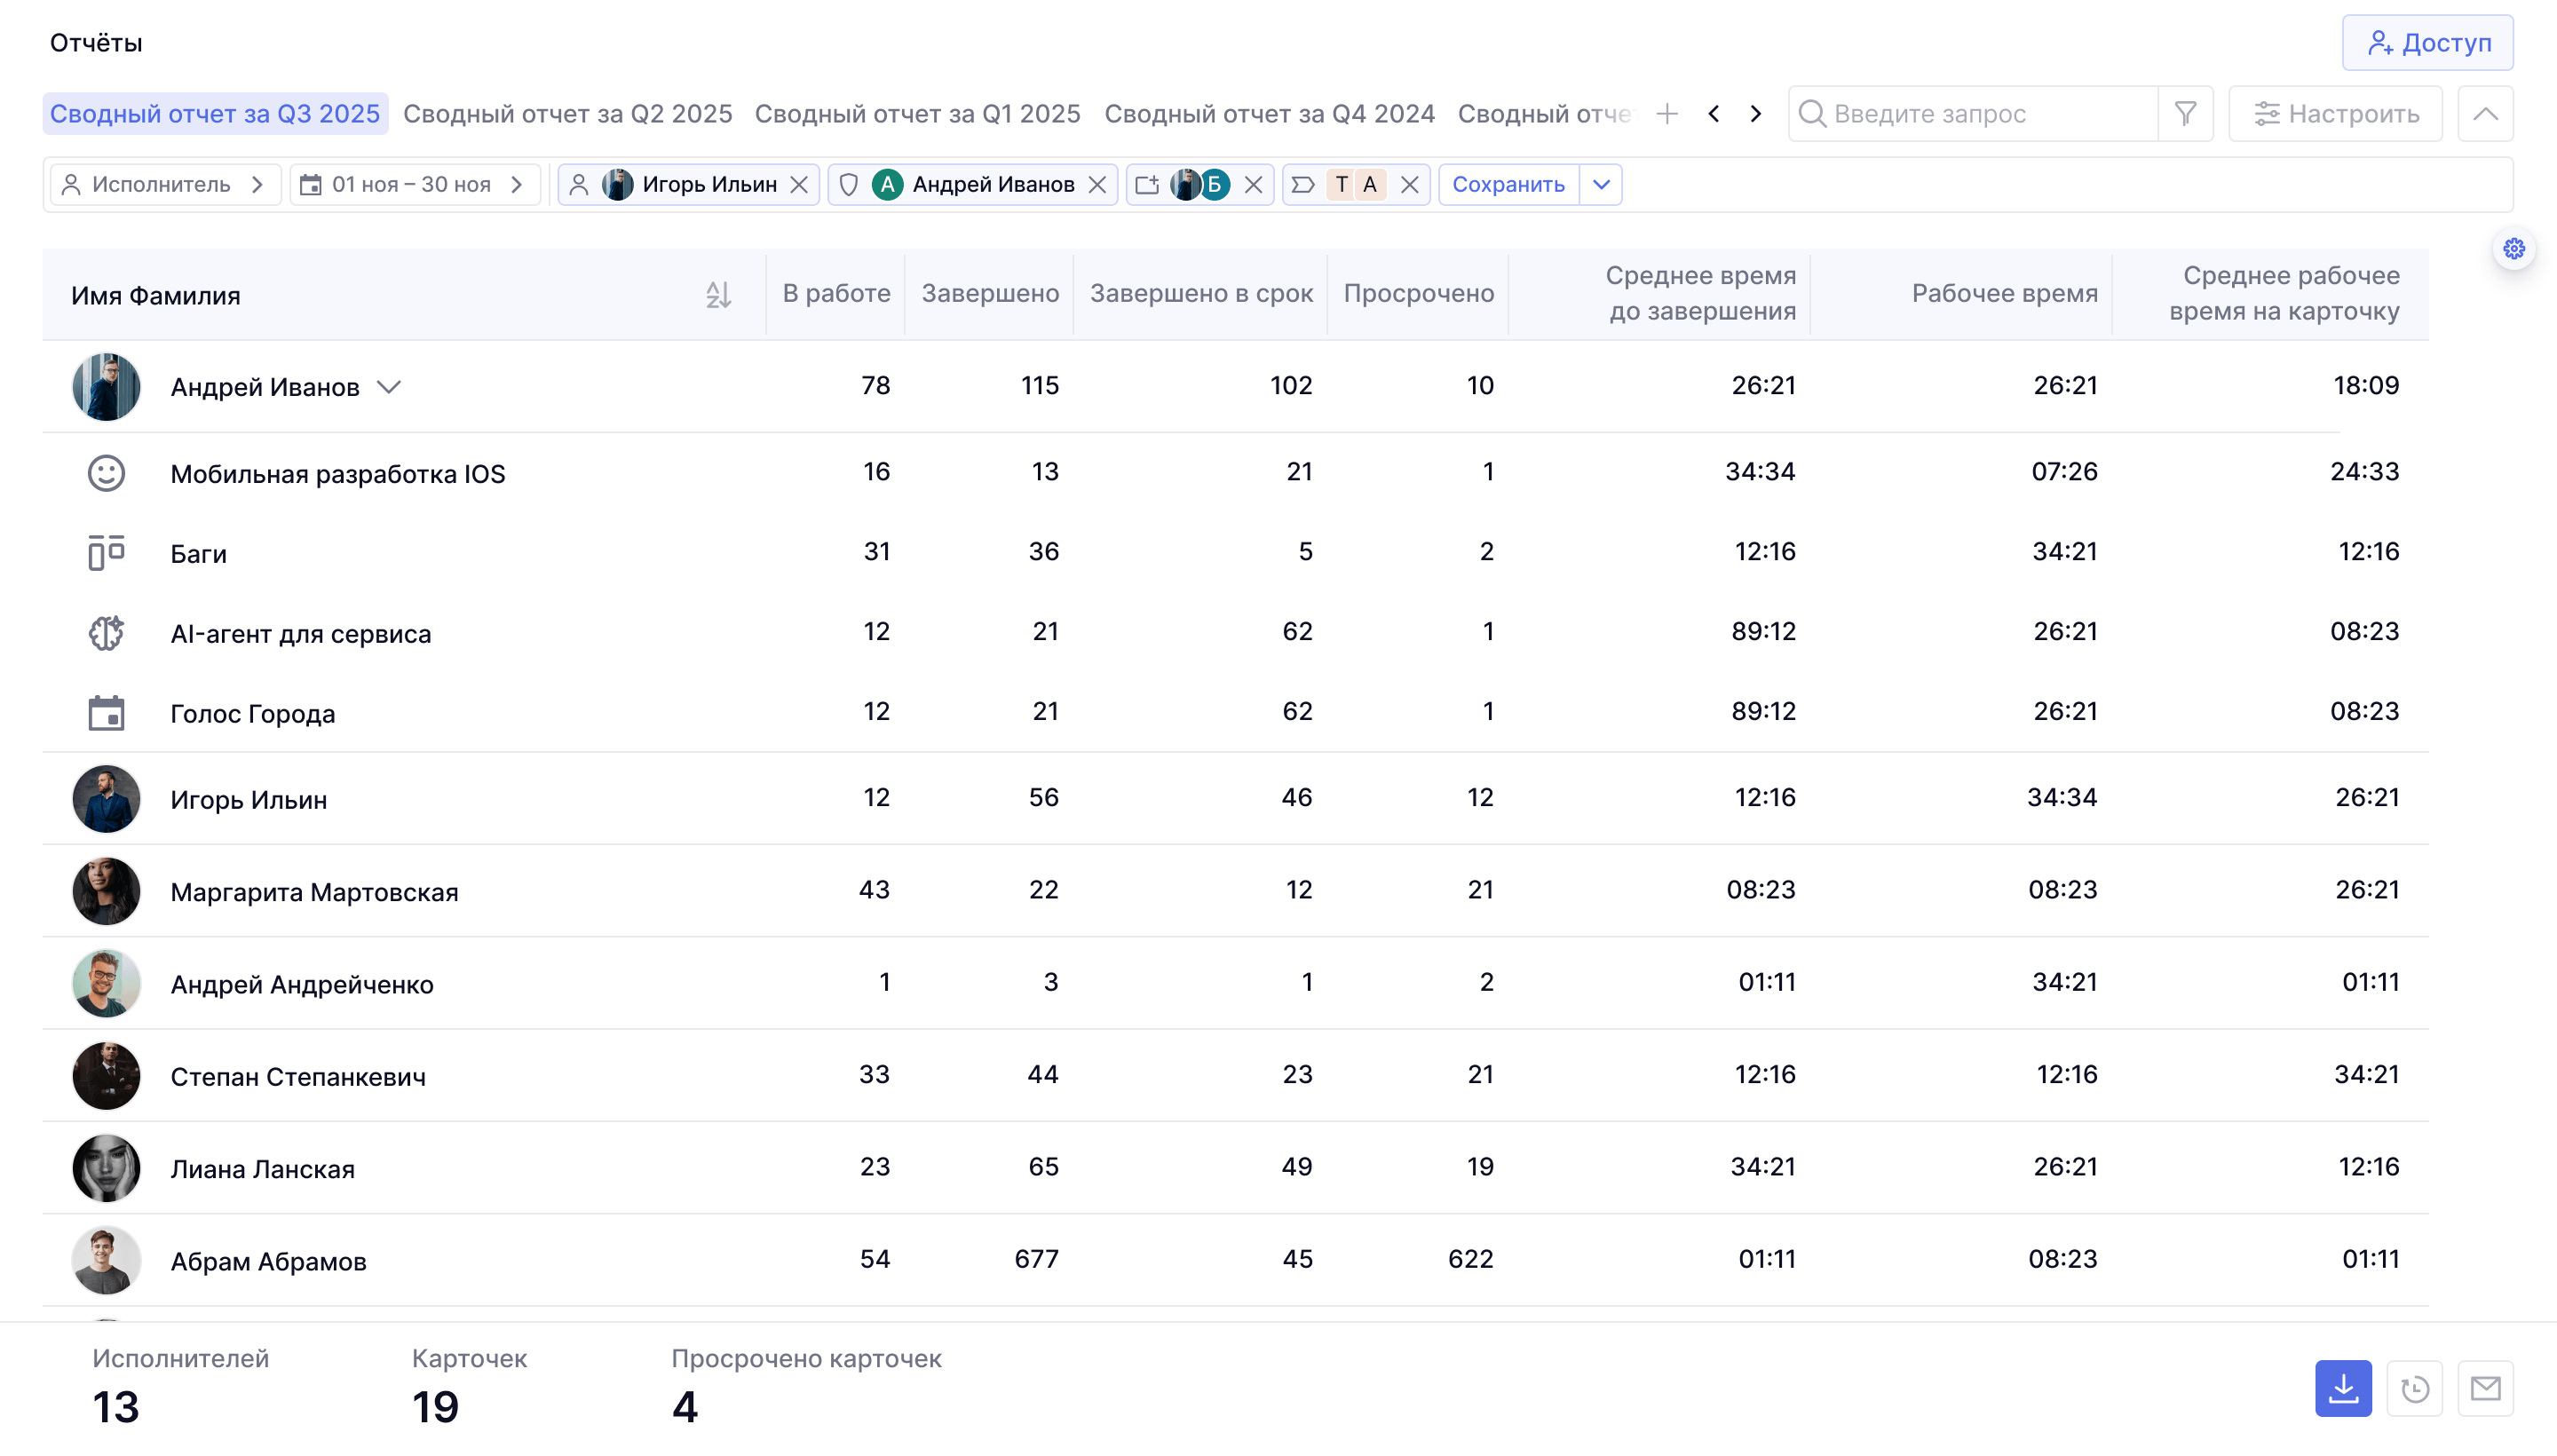This screenshot has width=2557, height=1456.
Task: Open the report history clock icon
Action: (x=2415, y=1388)
